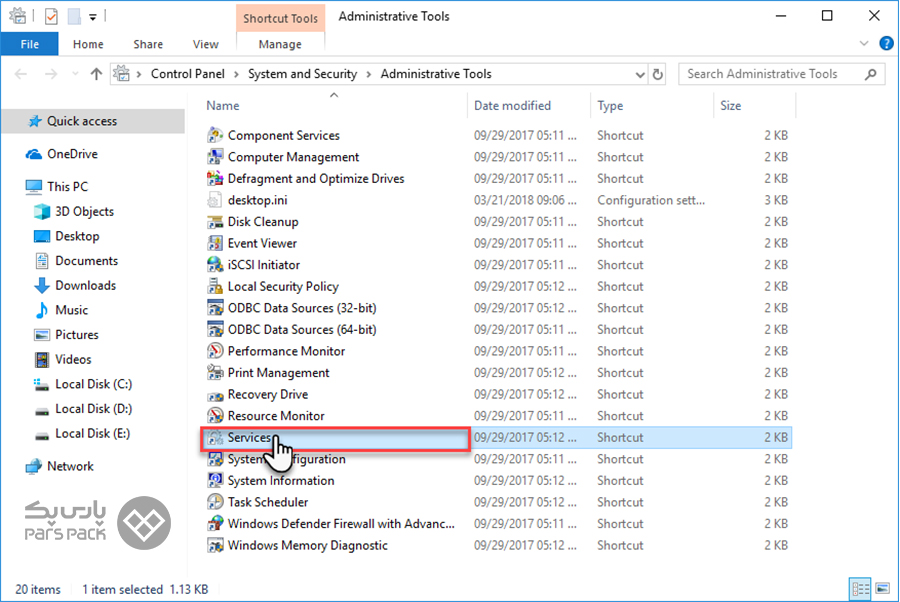Screen dimensions: 900x602
Task: Open the File menu
Action: 30,44
